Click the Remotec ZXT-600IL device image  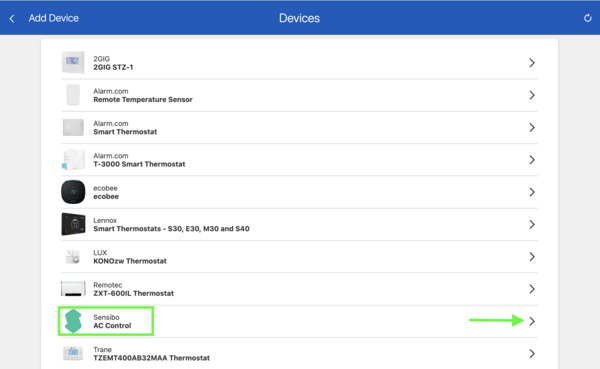click(73, 289)
